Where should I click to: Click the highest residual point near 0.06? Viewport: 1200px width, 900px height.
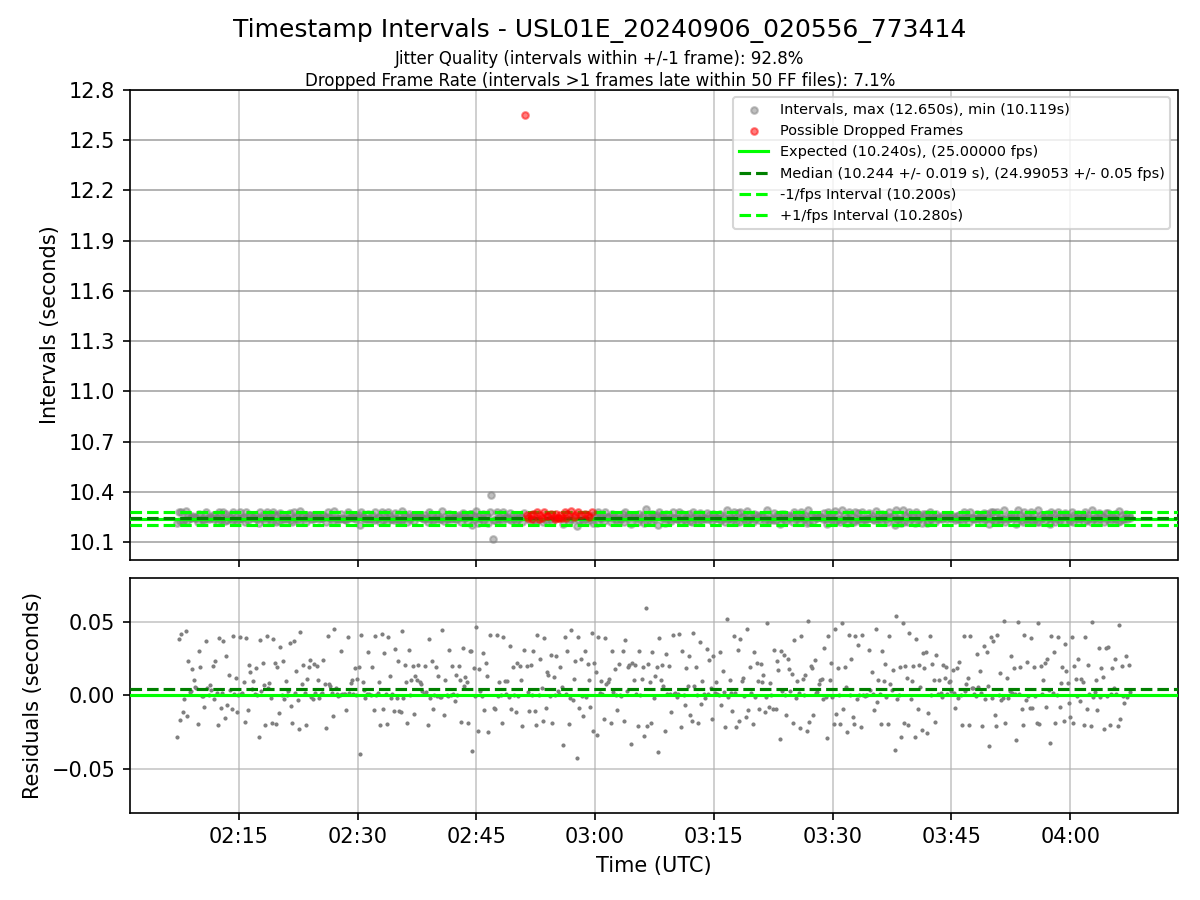(646, 608)
